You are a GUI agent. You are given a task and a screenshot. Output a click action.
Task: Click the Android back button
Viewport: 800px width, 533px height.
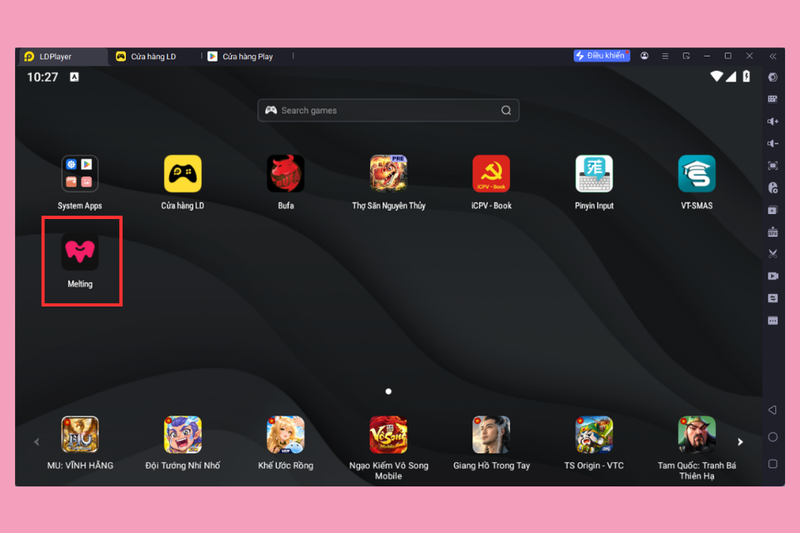point(772,410)
